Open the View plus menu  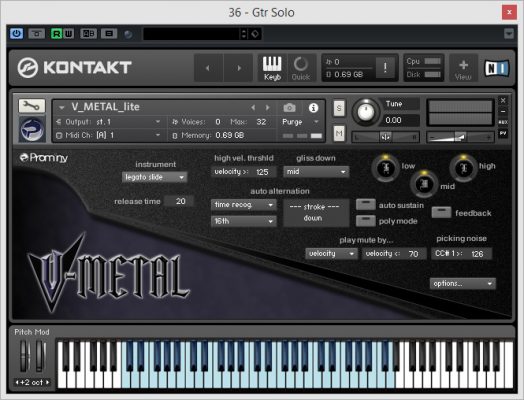coord(463,69)
